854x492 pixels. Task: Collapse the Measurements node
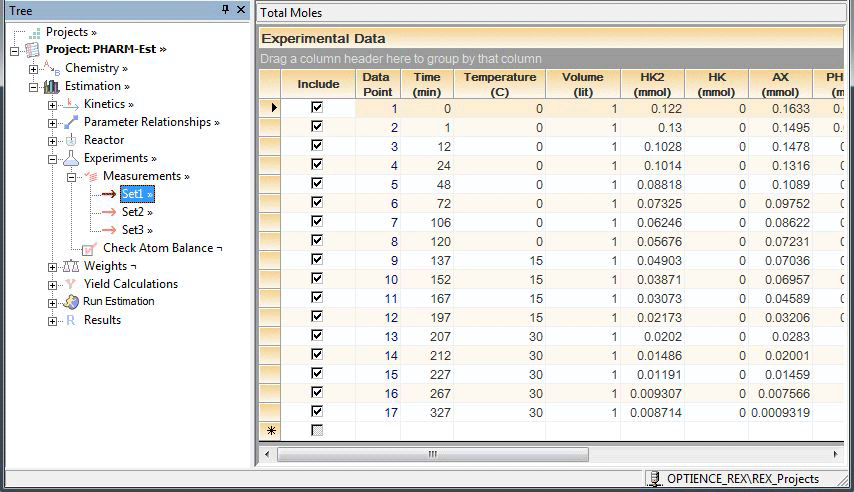(71, 177)
